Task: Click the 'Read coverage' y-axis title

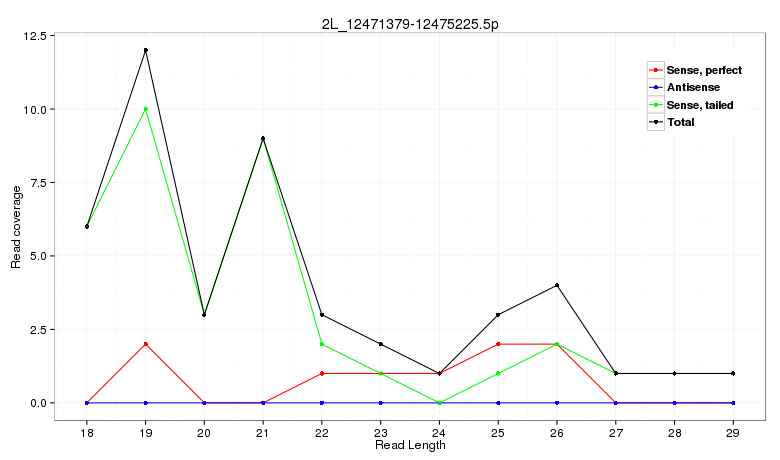Action: click(x=16, y=227)
